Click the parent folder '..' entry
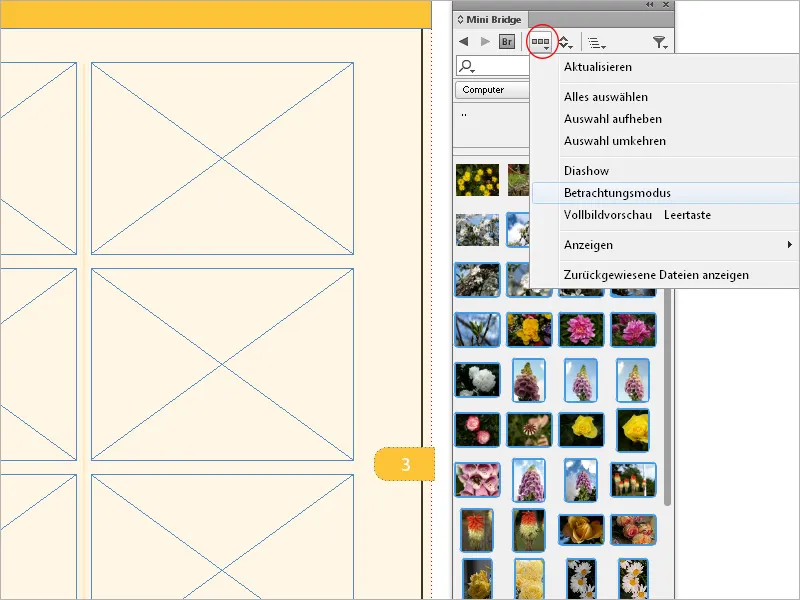Viewport: 800px width, 600px height. (x=464, y=114)
